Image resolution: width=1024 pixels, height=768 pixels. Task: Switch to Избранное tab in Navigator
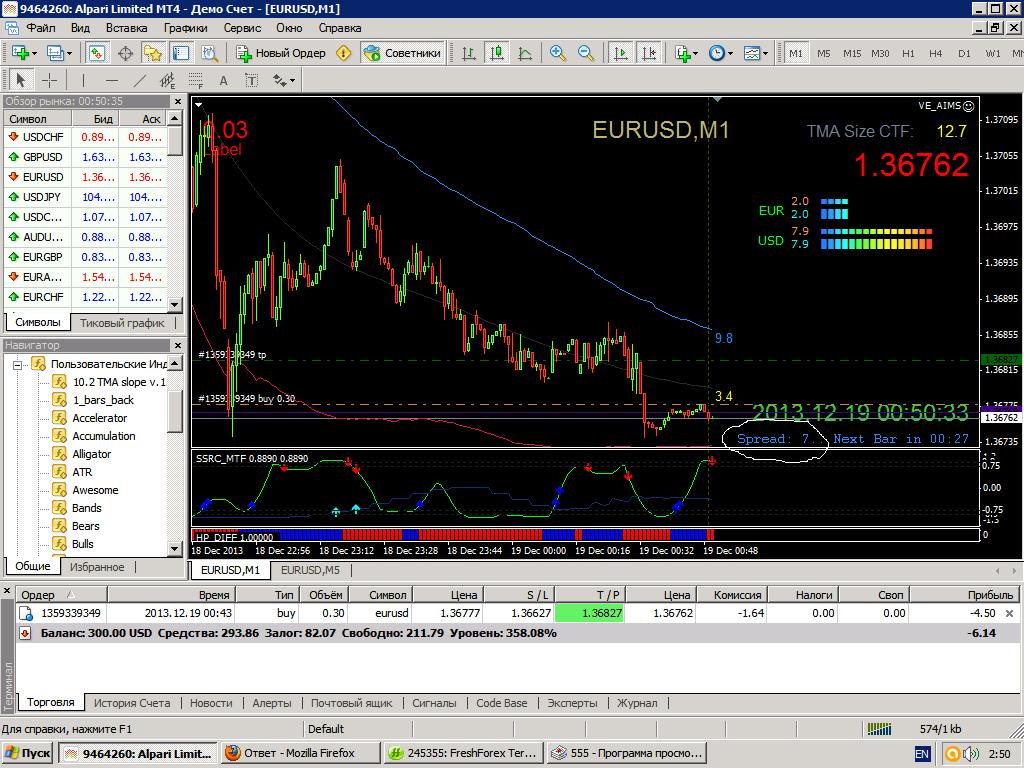click(x=97, y=567)
